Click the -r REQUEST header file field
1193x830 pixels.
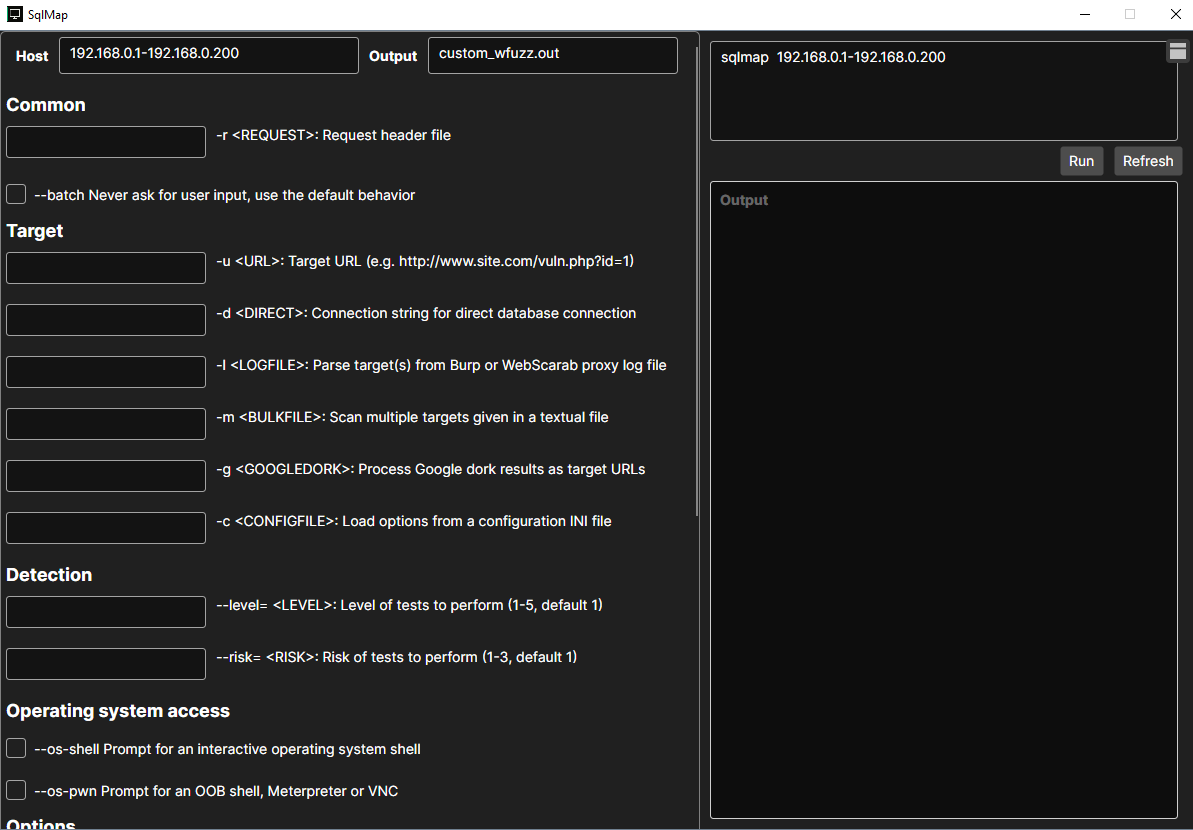(106, 141)
